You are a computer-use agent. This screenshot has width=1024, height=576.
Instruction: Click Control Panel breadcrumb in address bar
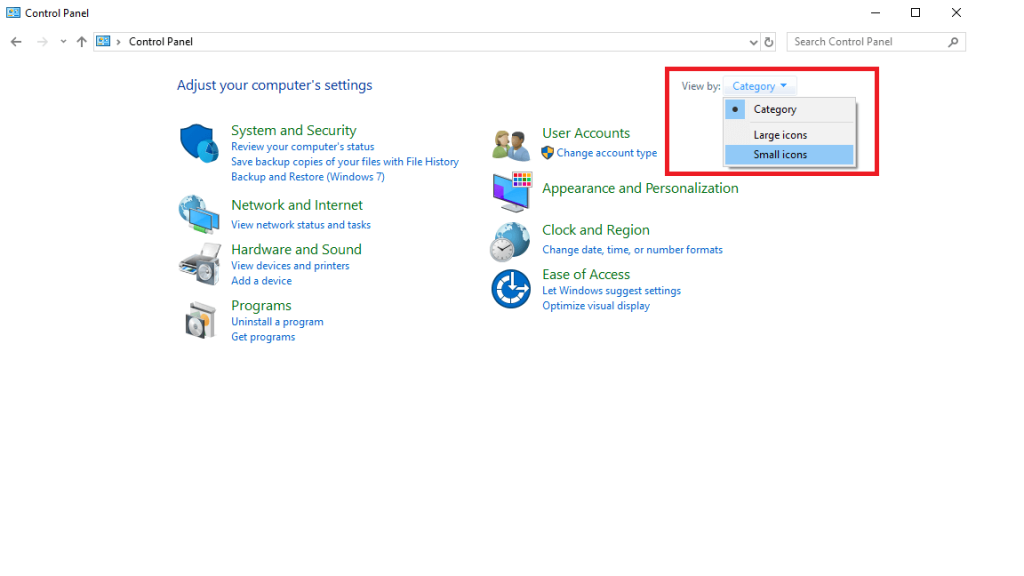[161, 42]
